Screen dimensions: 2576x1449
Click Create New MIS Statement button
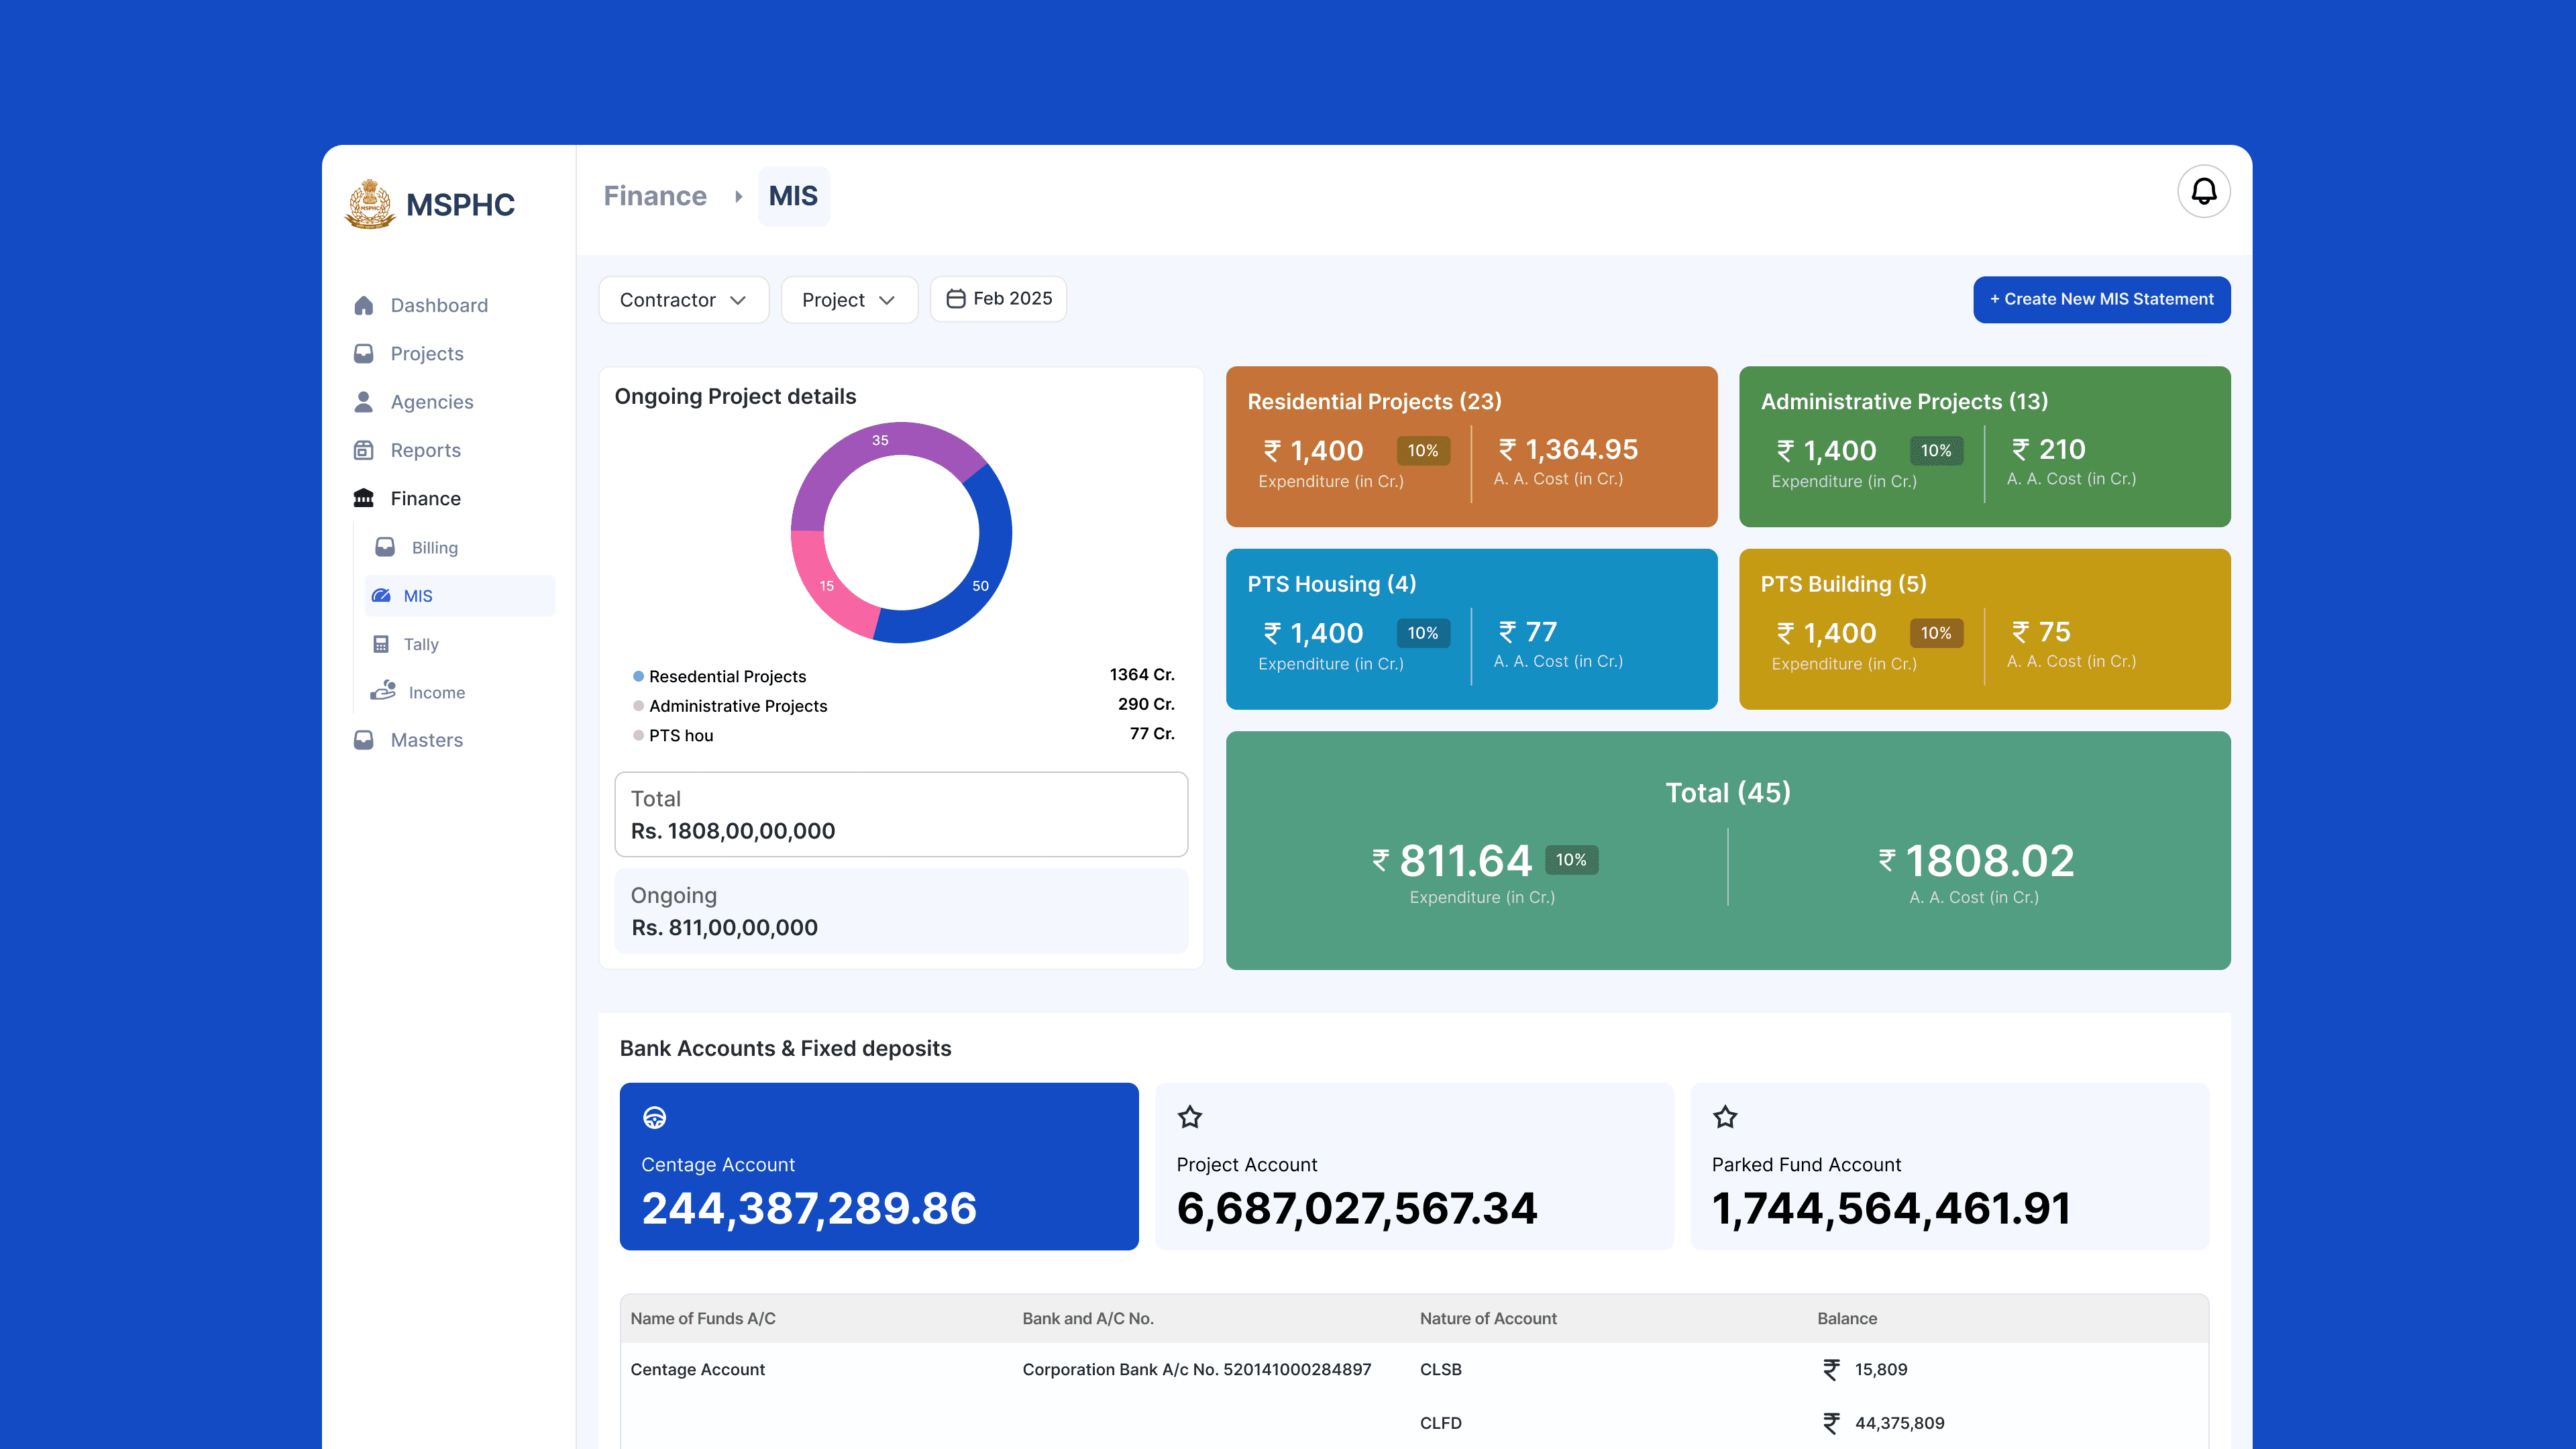(x=2101, y=299)
